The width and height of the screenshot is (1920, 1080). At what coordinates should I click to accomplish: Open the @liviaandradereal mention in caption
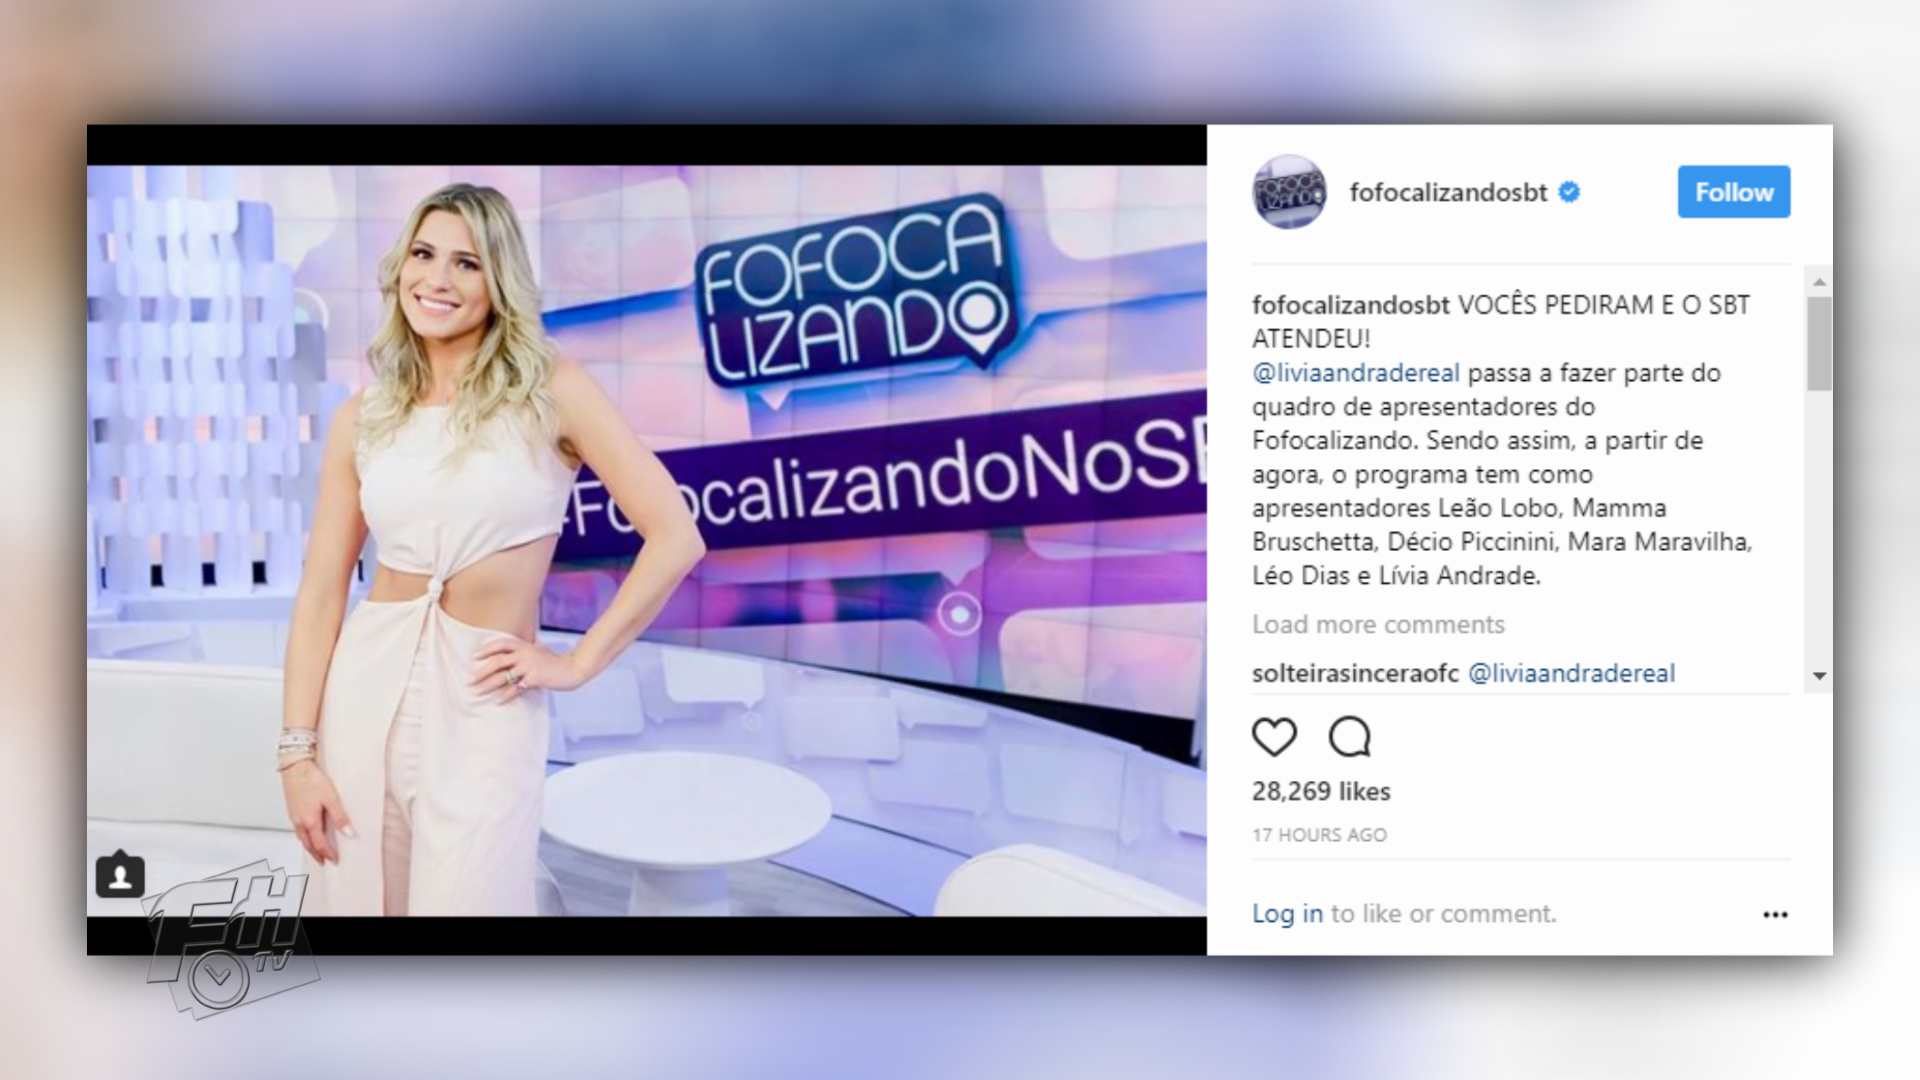pos(1356,373)
